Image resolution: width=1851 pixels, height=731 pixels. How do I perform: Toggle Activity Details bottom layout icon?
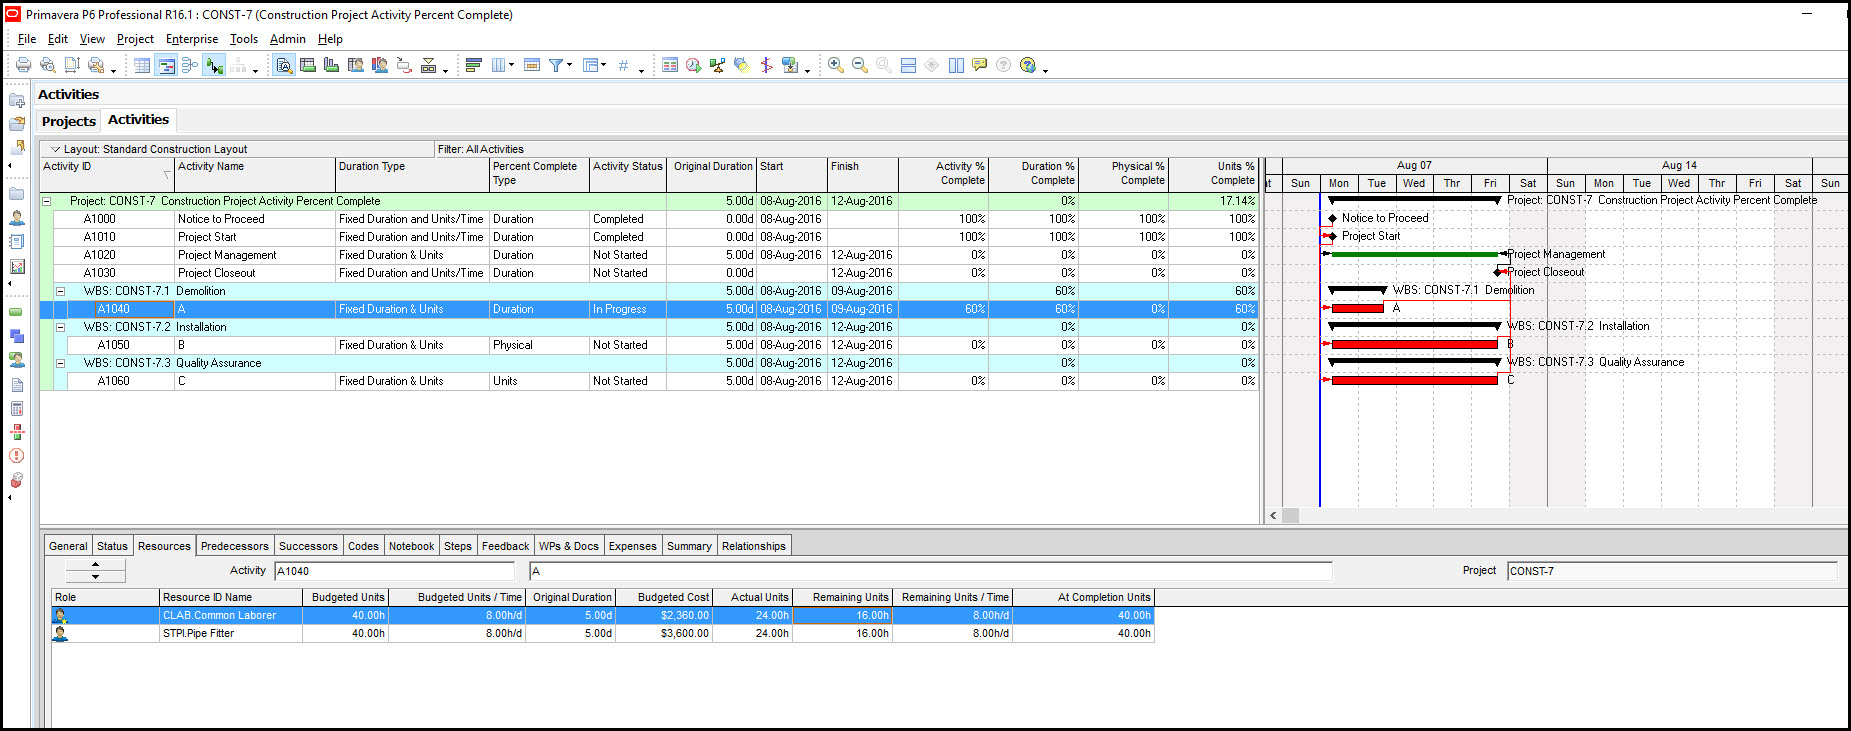pos(284,65)
